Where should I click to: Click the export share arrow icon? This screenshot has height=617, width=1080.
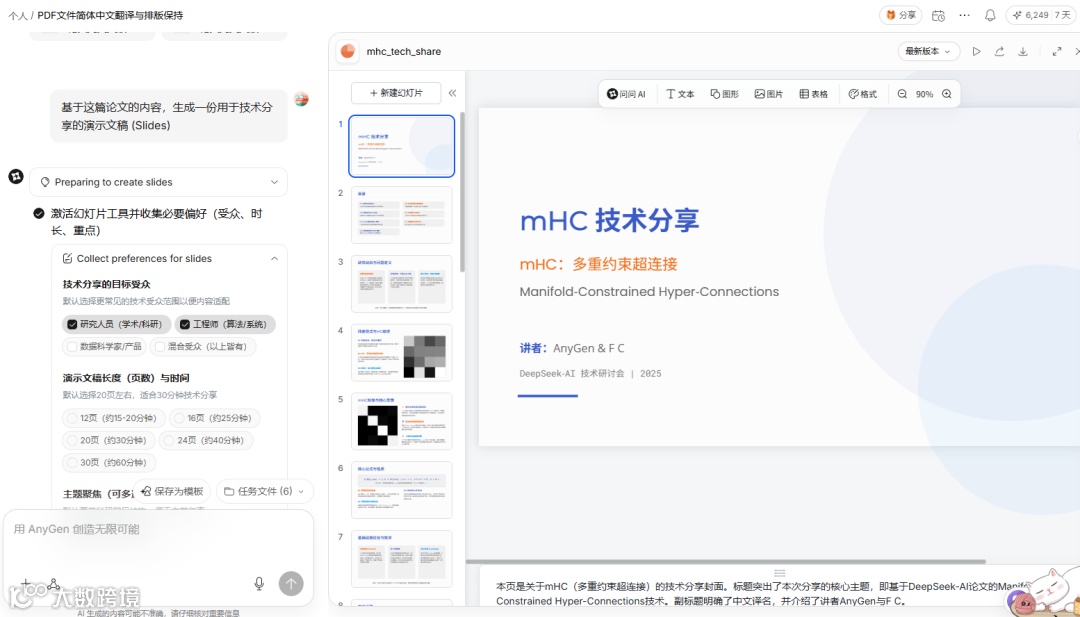tap(999, 52)
